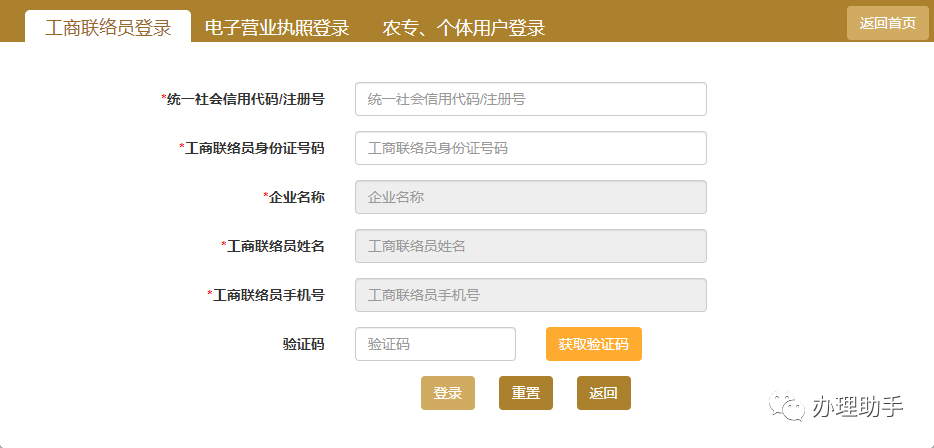Click the greyed 工商联络员手机号 field
The image size is (934, 448).
tap(531, 294)
